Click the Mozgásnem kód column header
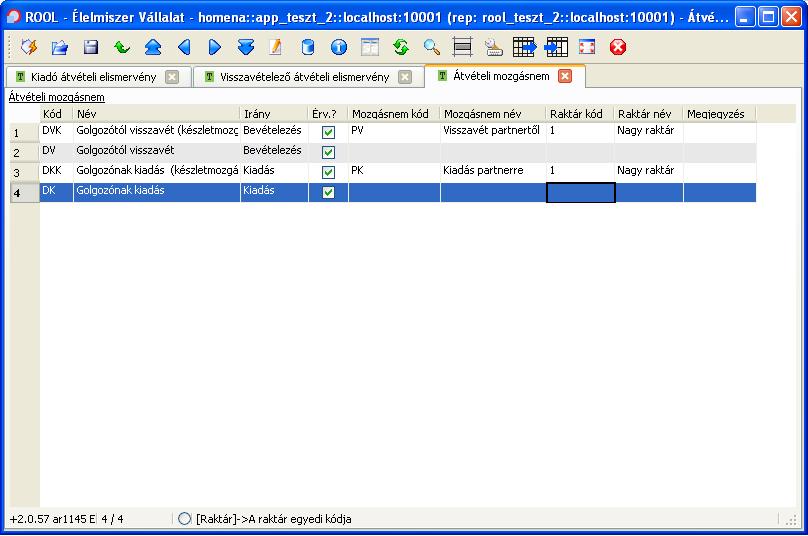808x536 pixels. tap(393, 115)
